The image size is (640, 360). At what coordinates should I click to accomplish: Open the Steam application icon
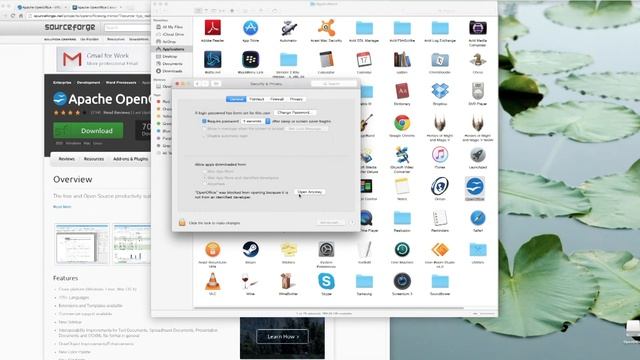coord(250,249)
